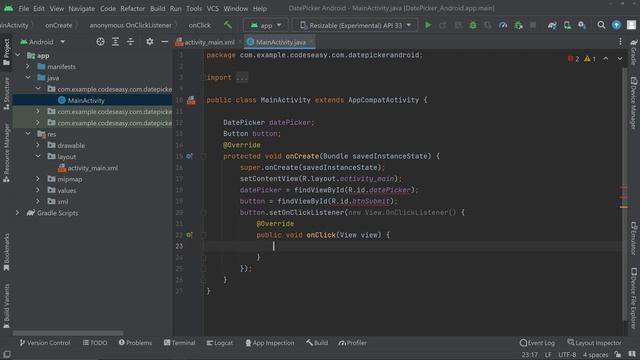Open the app run configuration dropdown
This screenshot has height=360, width=640.
coord(266,25)
